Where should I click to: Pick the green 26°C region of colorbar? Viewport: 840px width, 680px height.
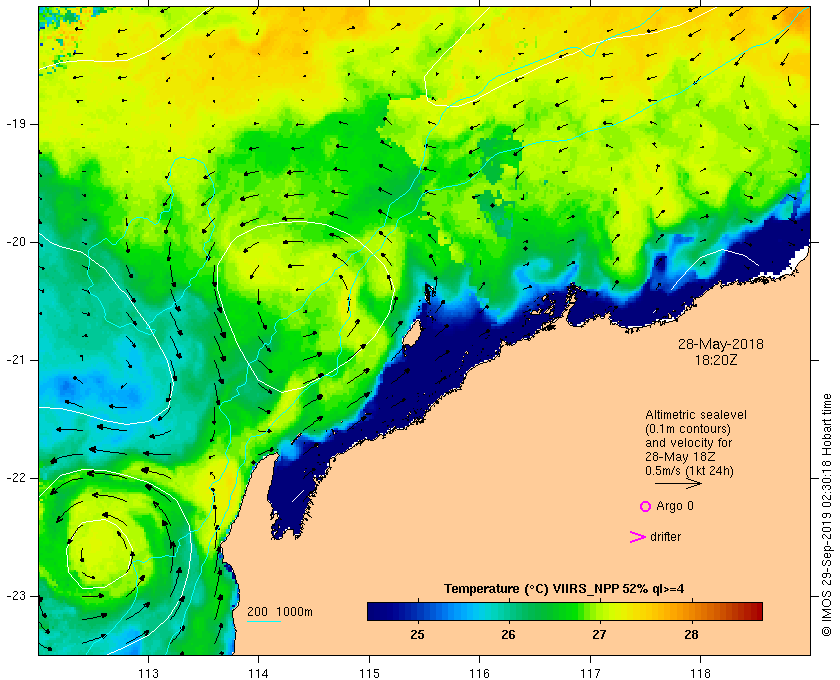[x=508, y=611]
